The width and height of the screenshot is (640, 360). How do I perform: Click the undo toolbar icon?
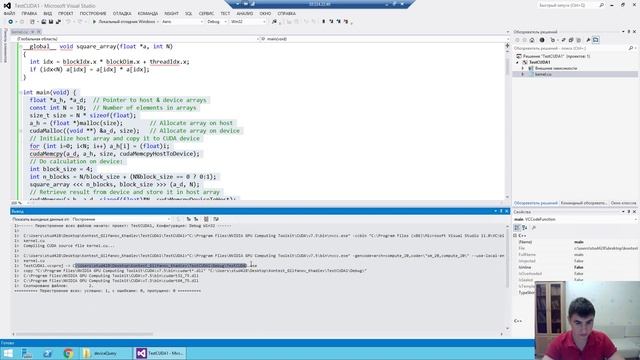pyautogui.click(x=68, y=22)
